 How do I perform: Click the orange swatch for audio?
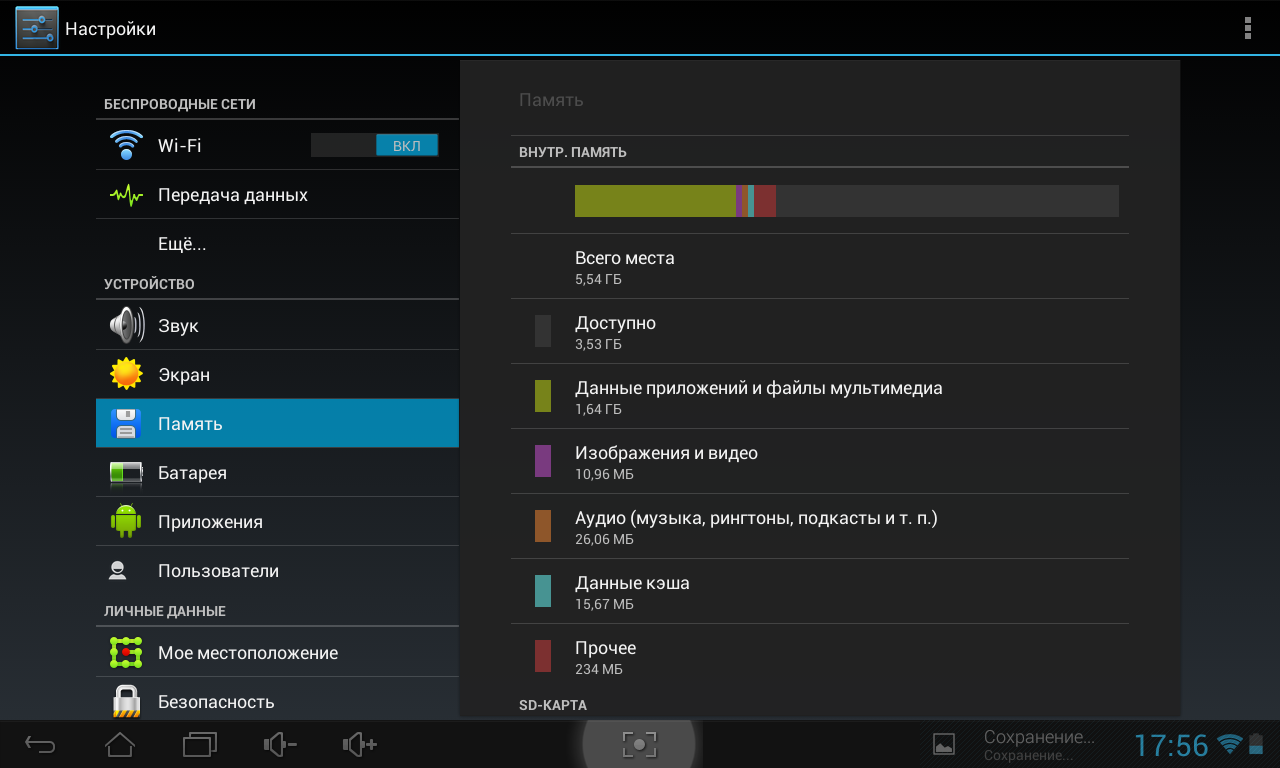pos(543,526)
